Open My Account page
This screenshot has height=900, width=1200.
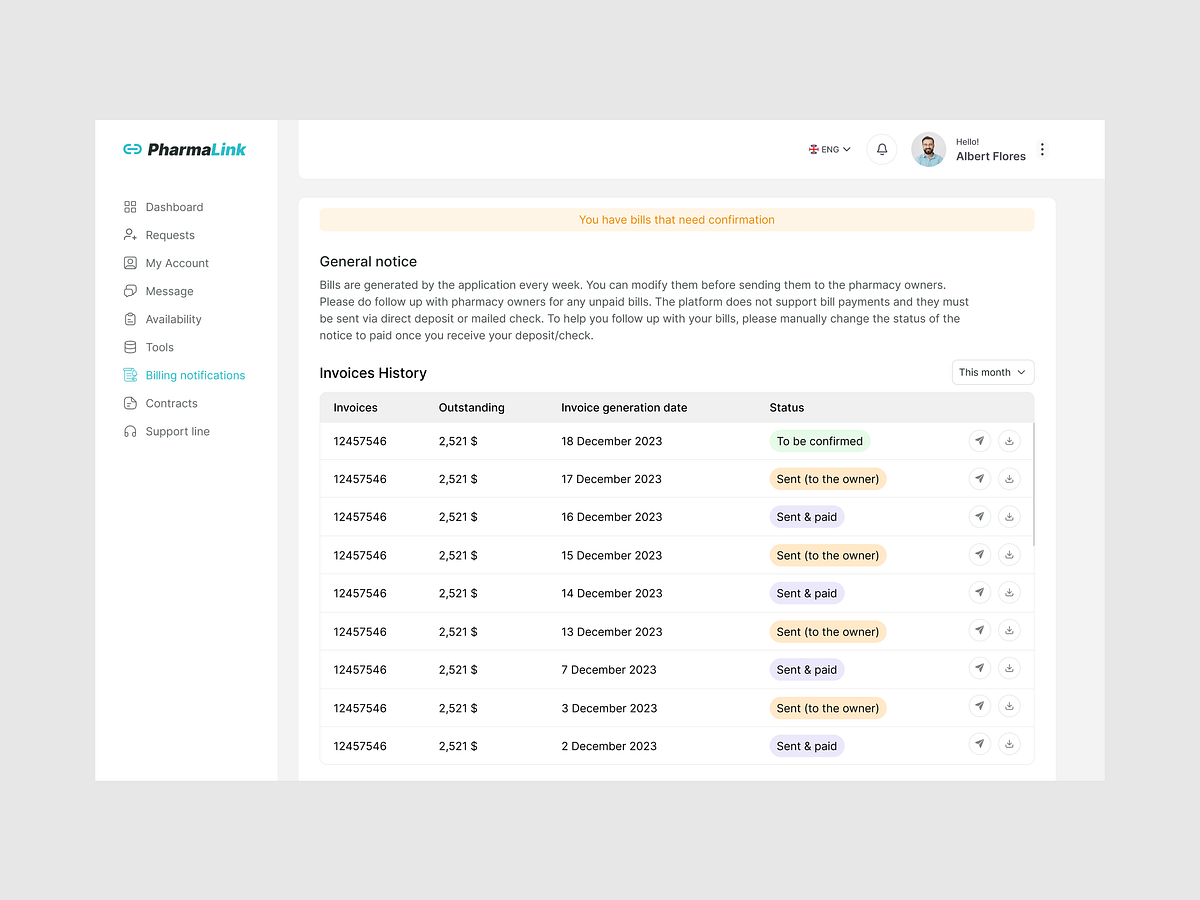pyautogui.click(x=166, y=263)
